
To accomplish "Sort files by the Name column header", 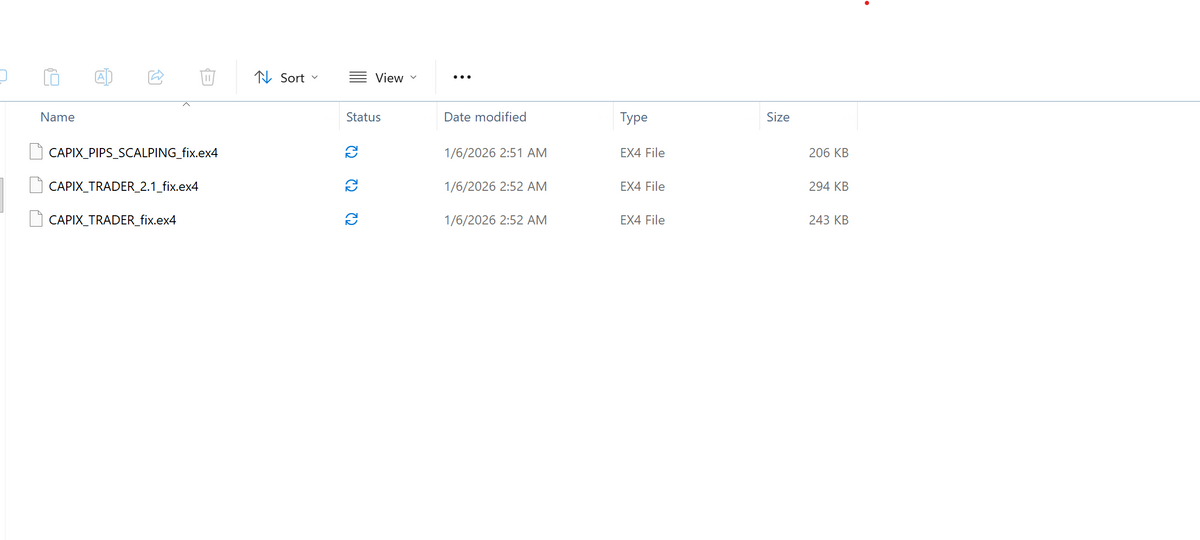I will pyautogui.click(x=58, y=117).
